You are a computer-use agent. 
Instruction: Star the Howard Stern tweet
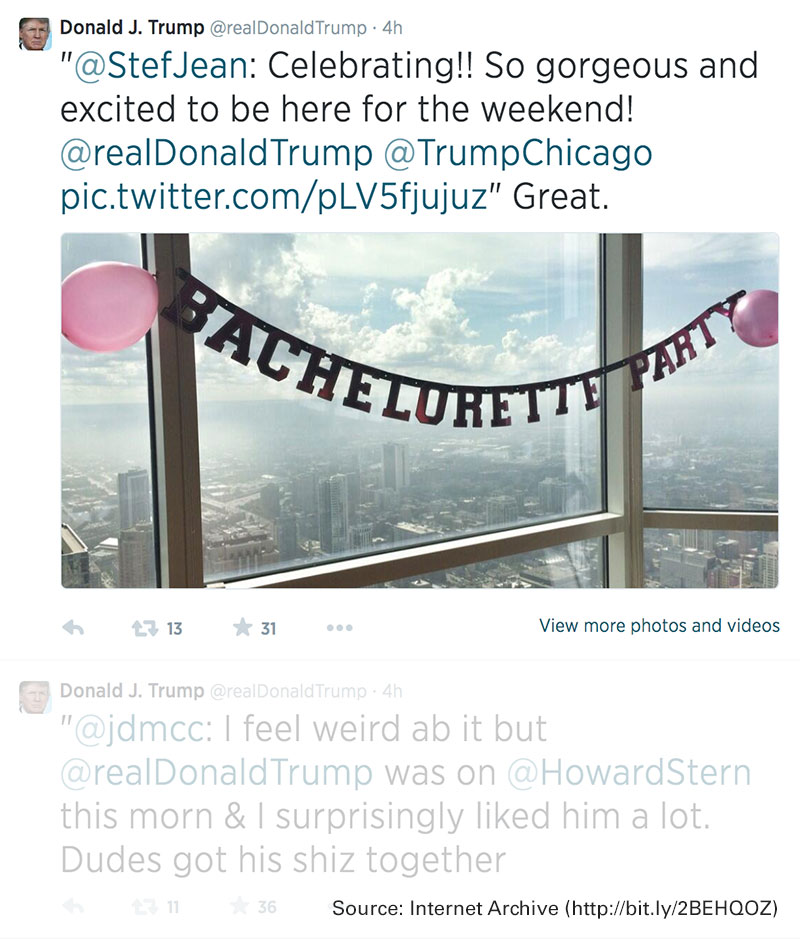click(240, 907)
